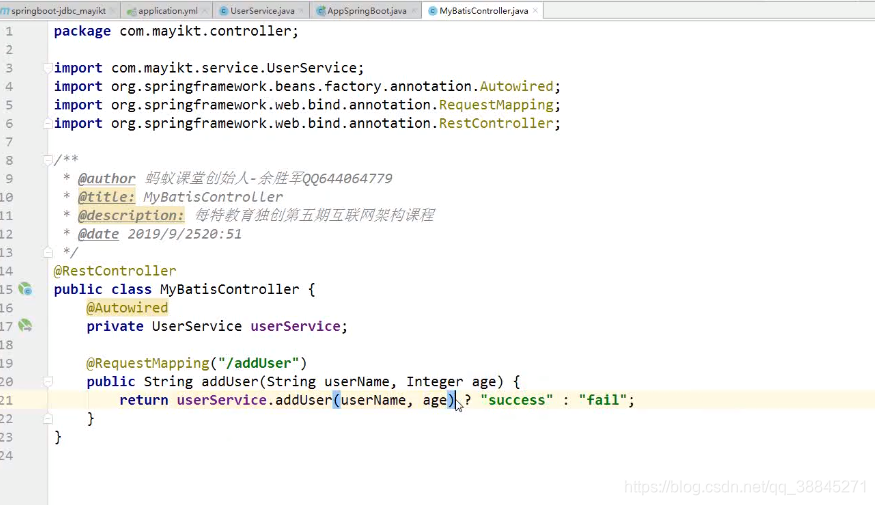
Task: Click the MyBatisController class name on line 15
Action: [229, 289]
